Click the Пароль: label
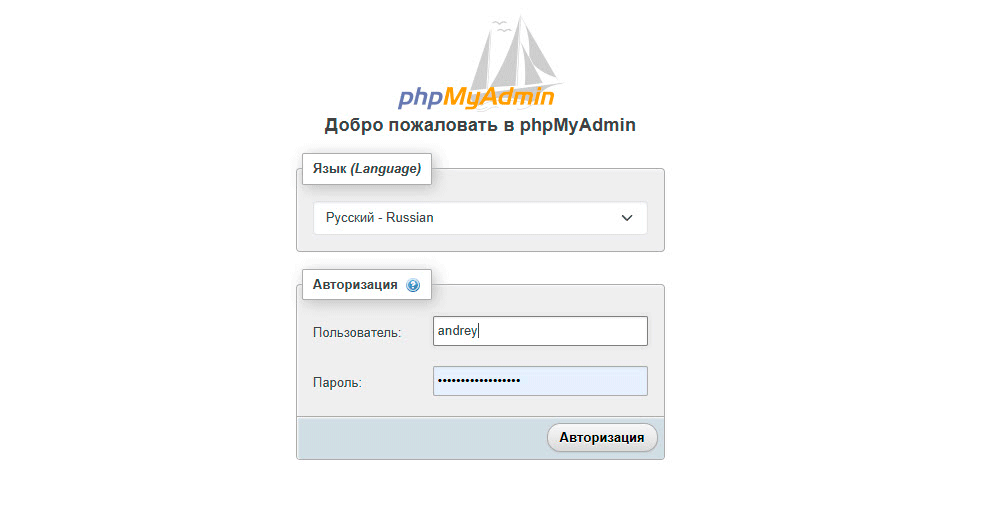This screenshot has height=529, width=1005. tap(337, 383)
